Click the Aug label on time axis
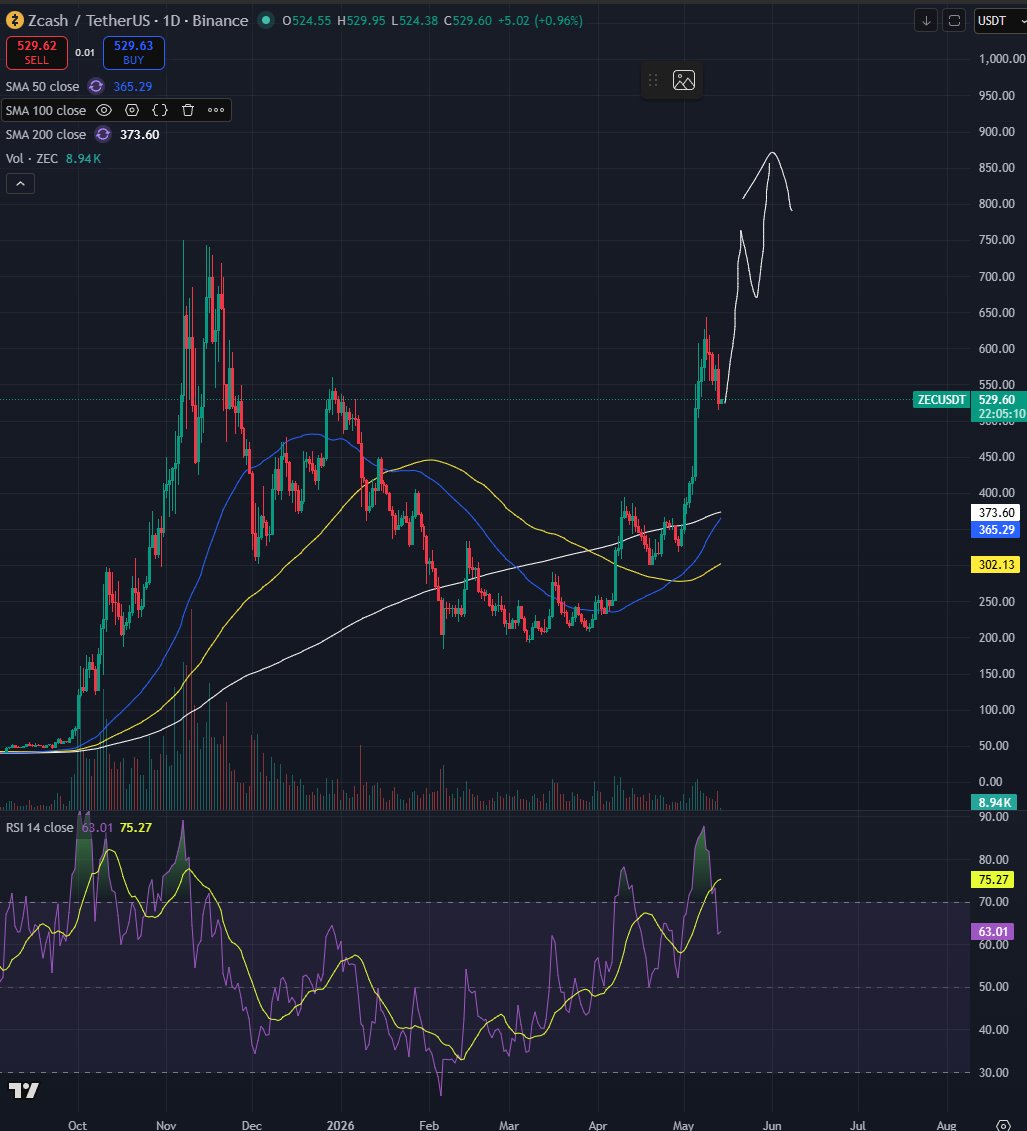 pyautogui.click(x=946, y=1125)
